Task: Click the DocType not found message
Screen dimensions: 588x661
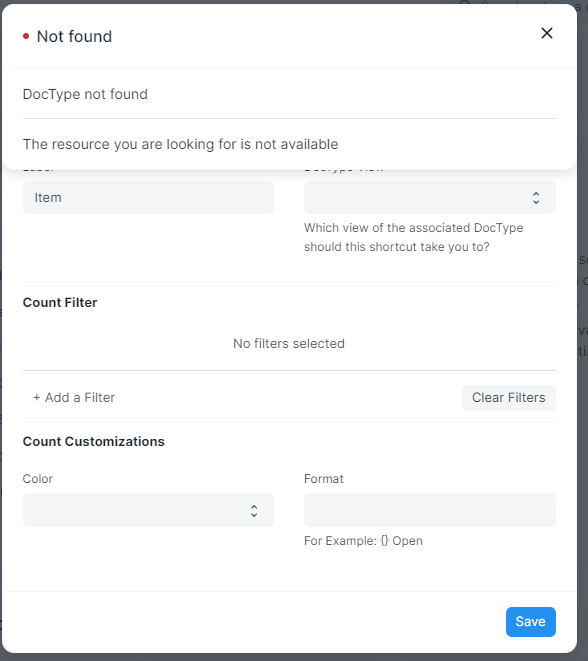Action: pos(85,94)
